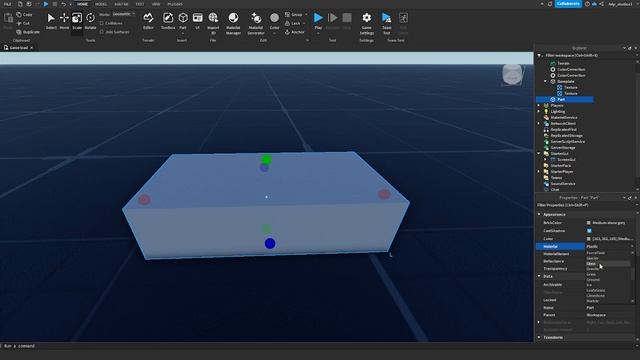Viewport: 640px width, 360px height.
Task: Start a Team Test
Action: [x=387, y=23]
